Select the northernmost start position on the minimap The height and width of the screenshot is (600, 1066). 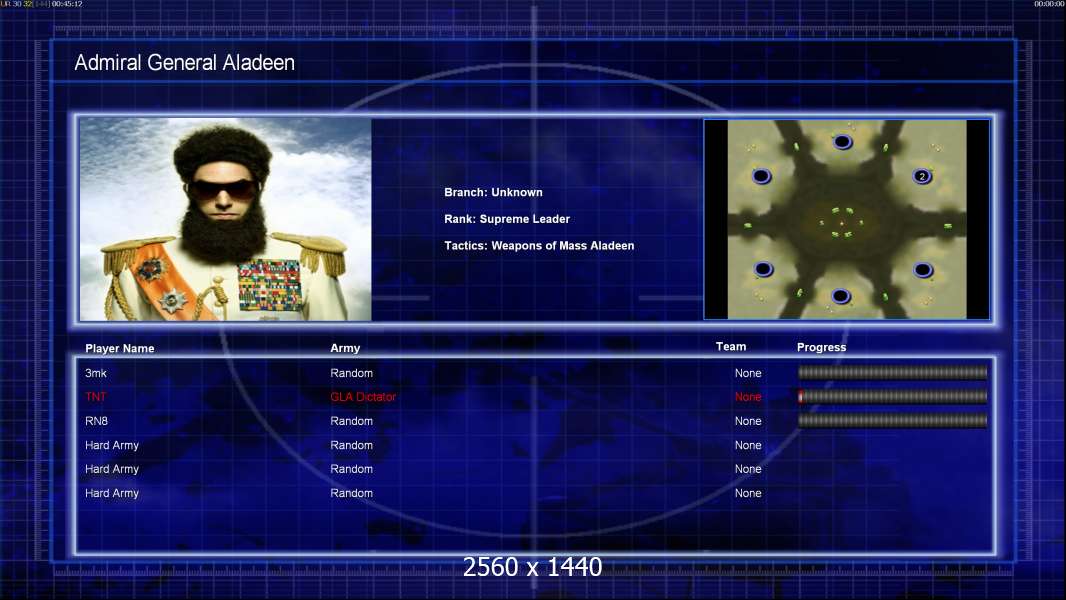click(842, 141)
